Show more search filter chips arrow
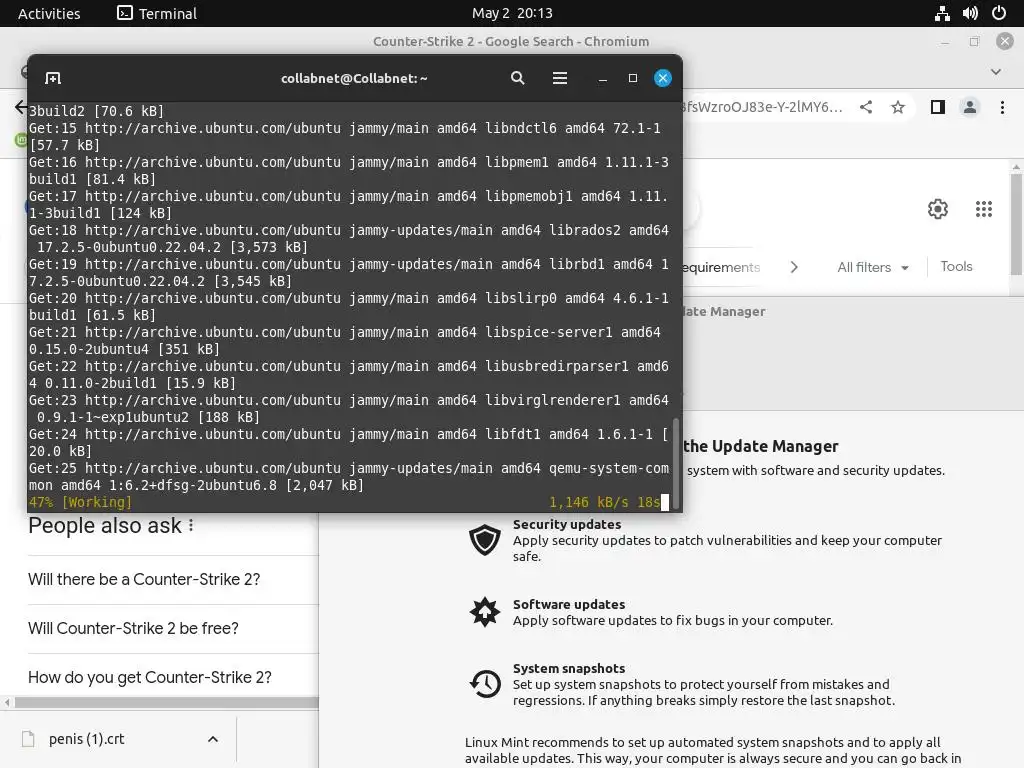This screenshot has height=768, width=1024. pos(794,267)
